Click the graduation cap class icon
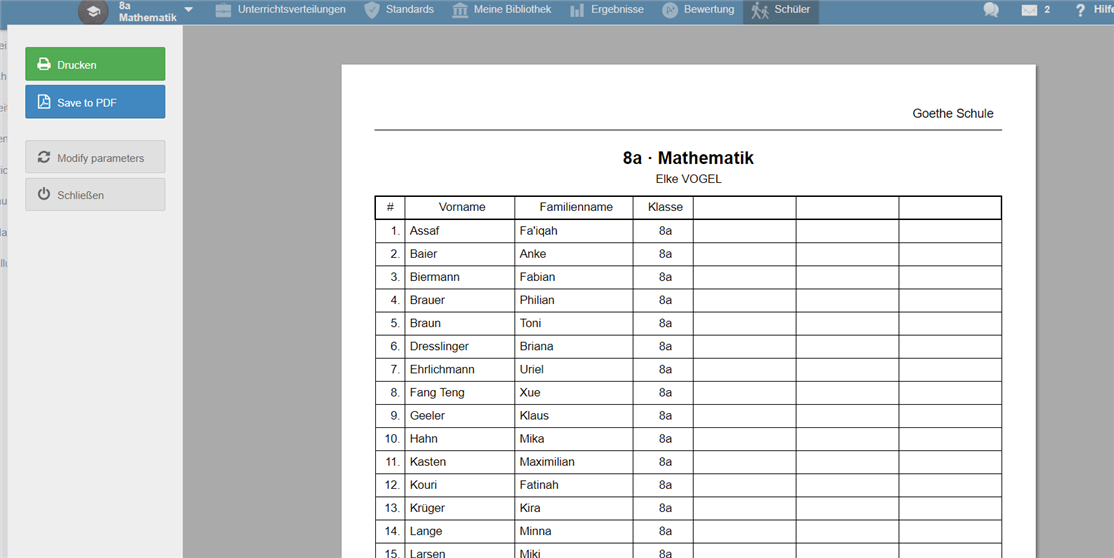1114x558 pixels. [93, 11]
